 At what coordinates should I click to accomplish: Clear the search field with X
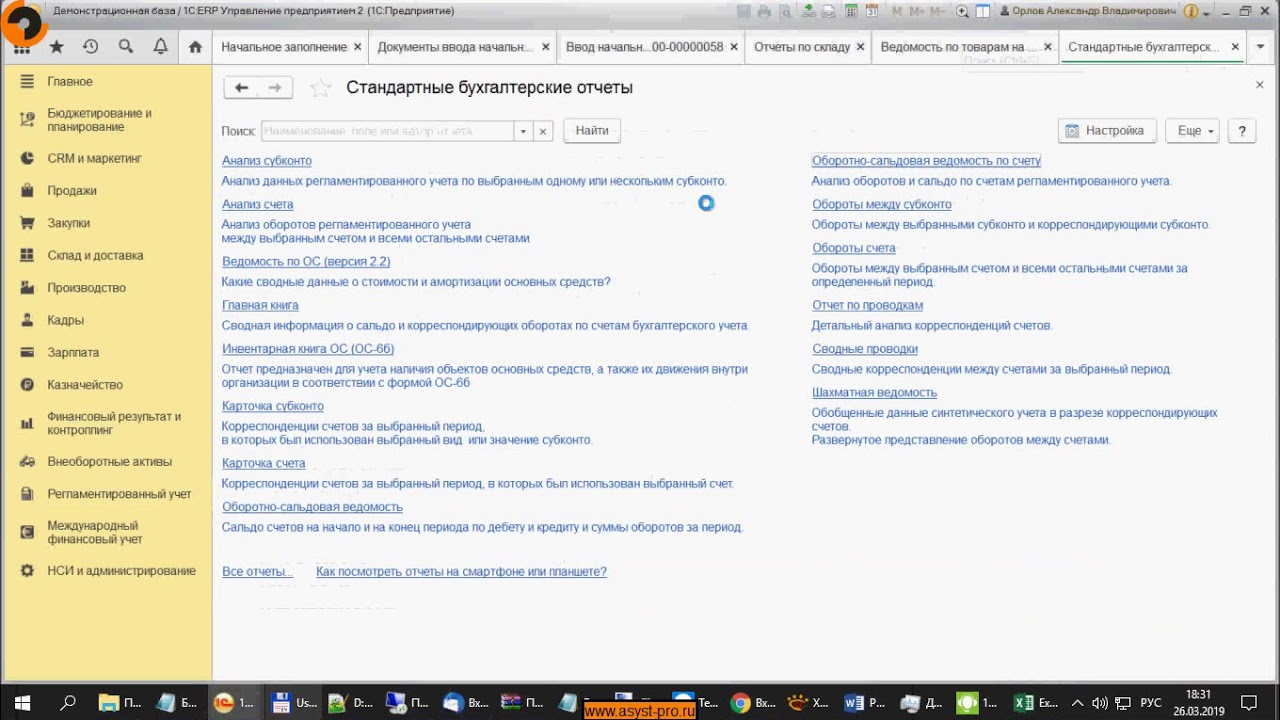pyautogui.click(x=543, y=131)
